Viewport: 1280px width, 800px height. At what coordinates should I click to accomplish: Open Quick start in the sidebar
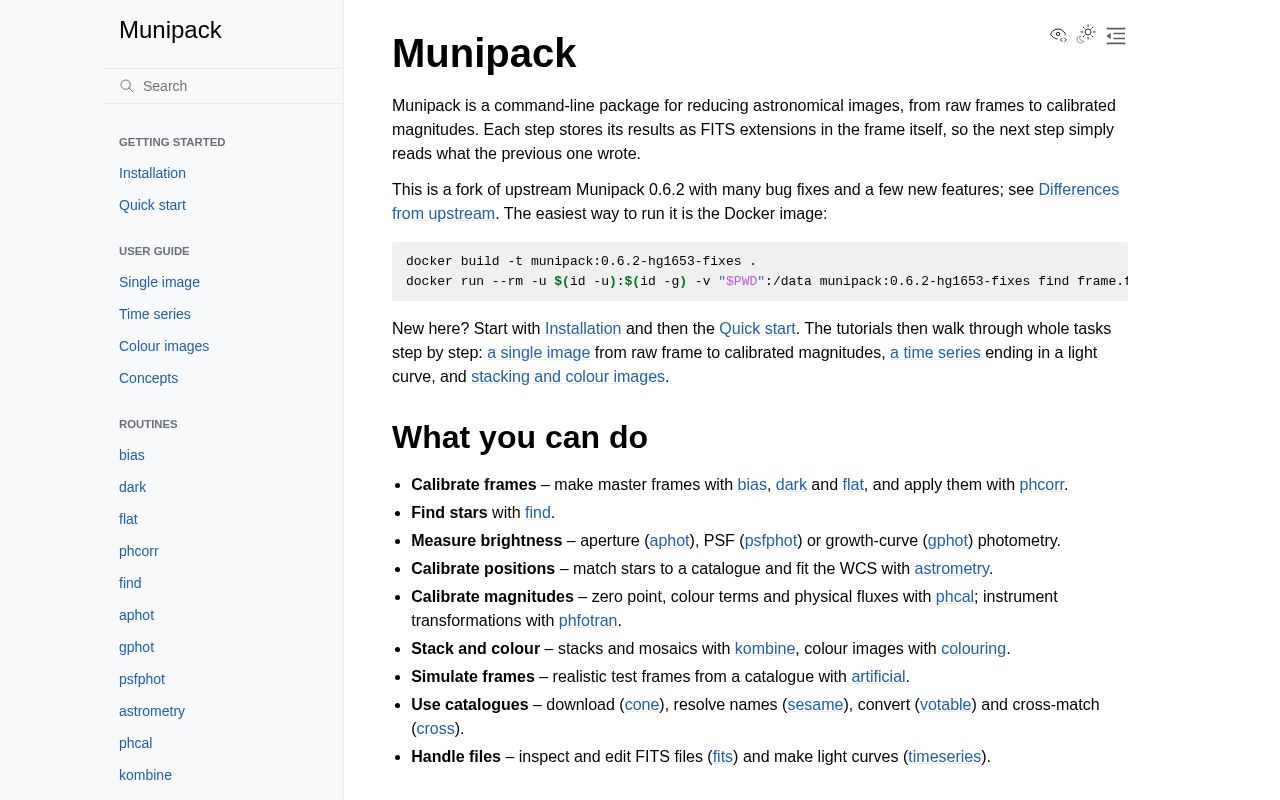click(x=152, y=205)
